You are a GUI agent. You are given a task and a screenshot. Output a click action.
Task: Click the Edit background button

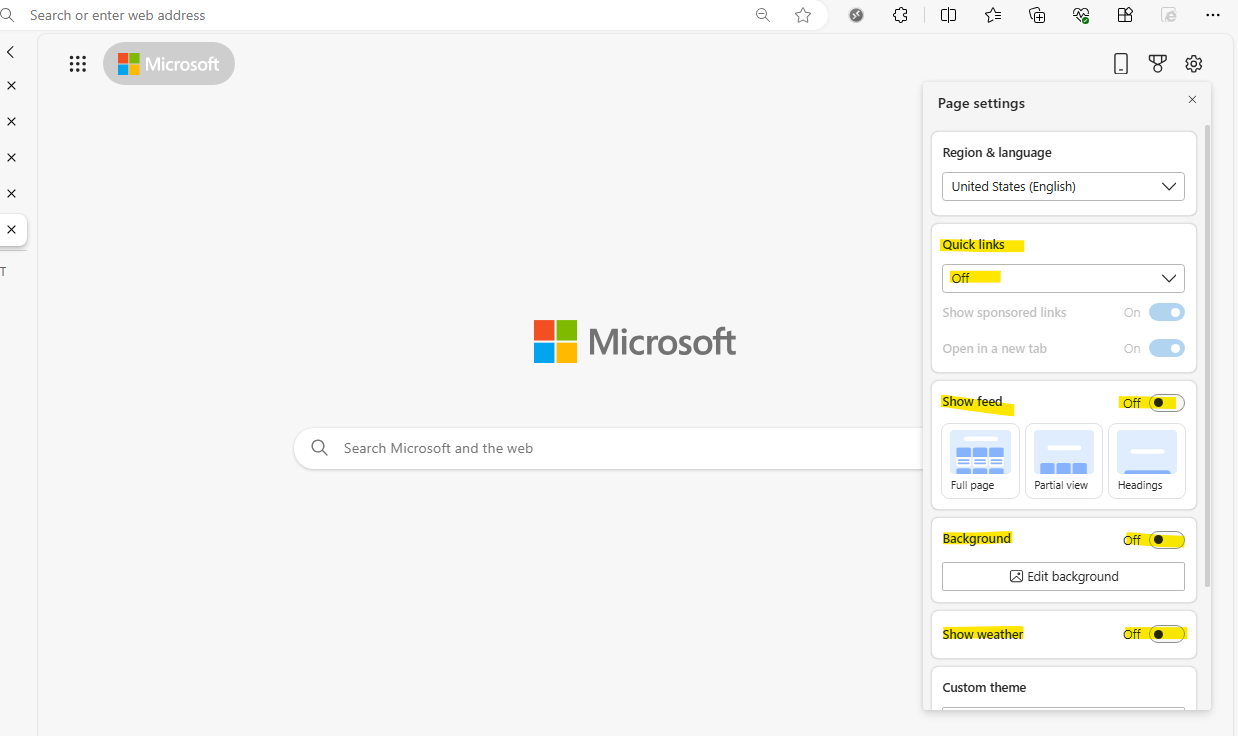(x=1063, y=576)
